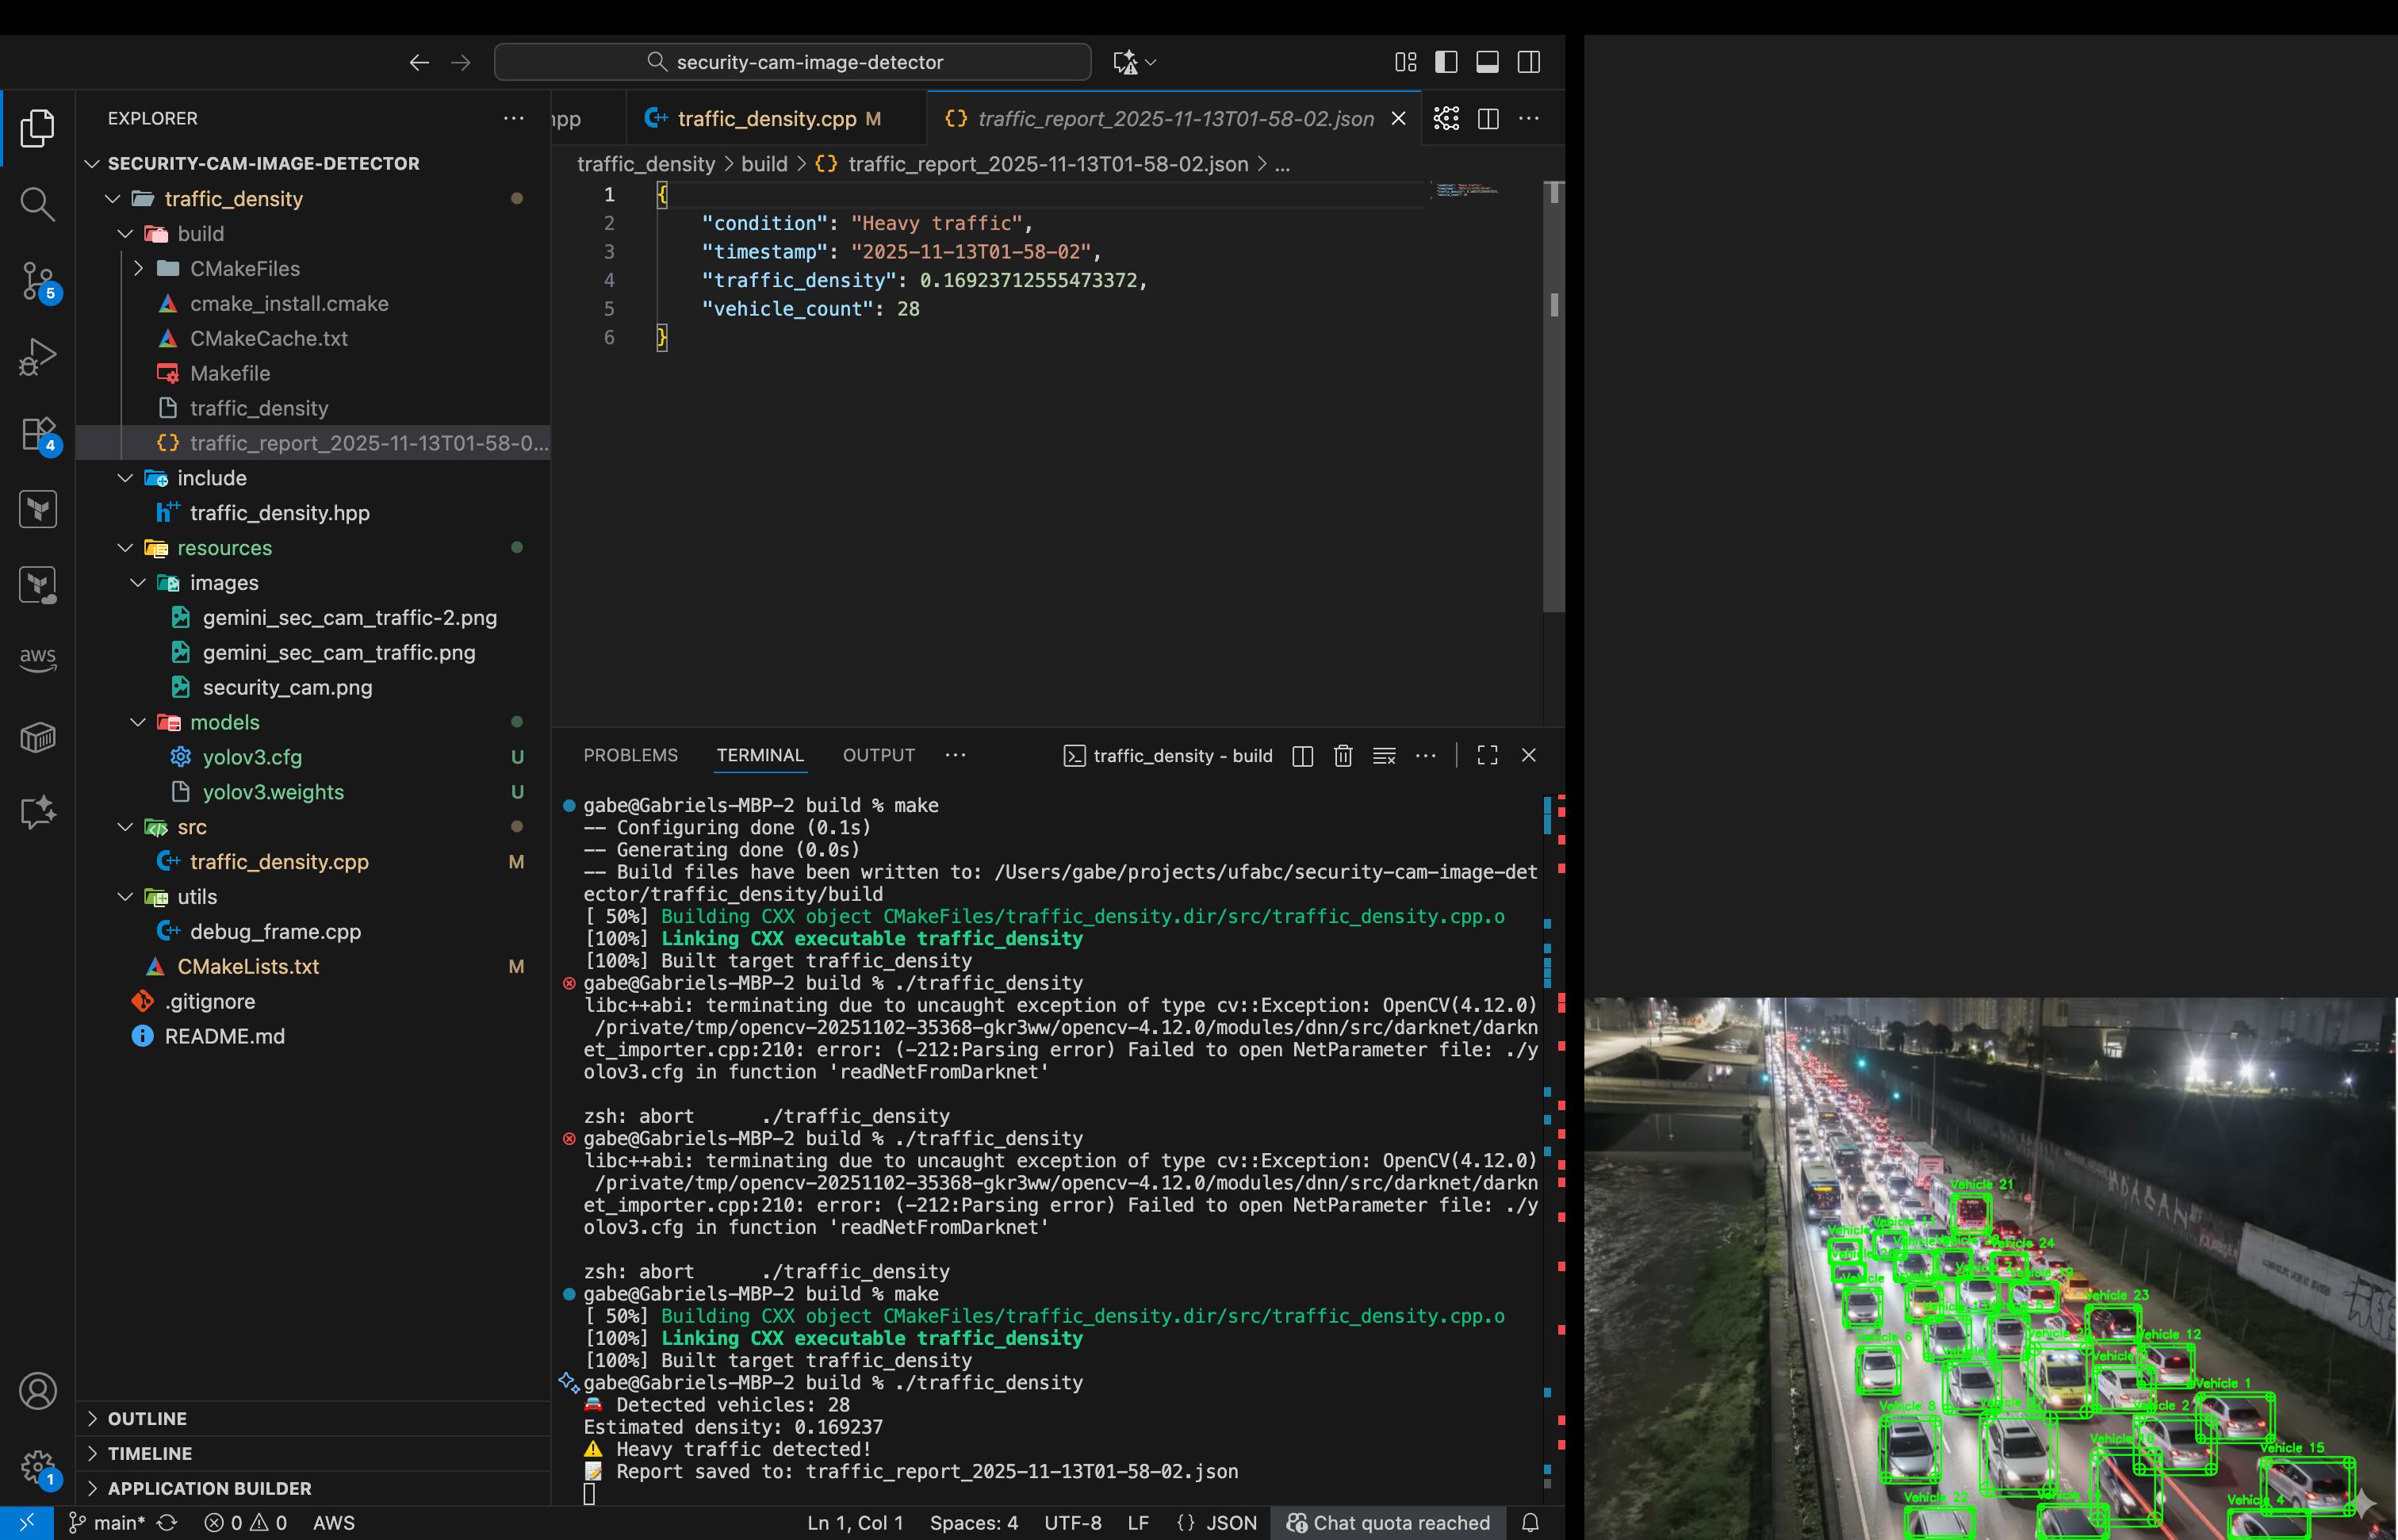Split the terminal panel
The height and width of the screenshot is (1540, 2398).
click(x=1302, y=756)
